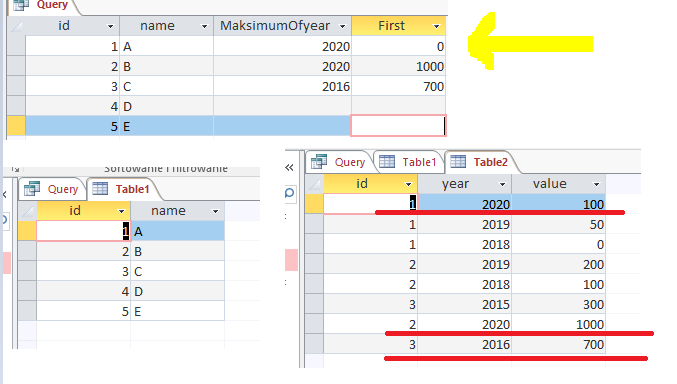The image size is (677, 384).
Task: Click the empty First cell in row E
Action: click(x=399, y=126)
